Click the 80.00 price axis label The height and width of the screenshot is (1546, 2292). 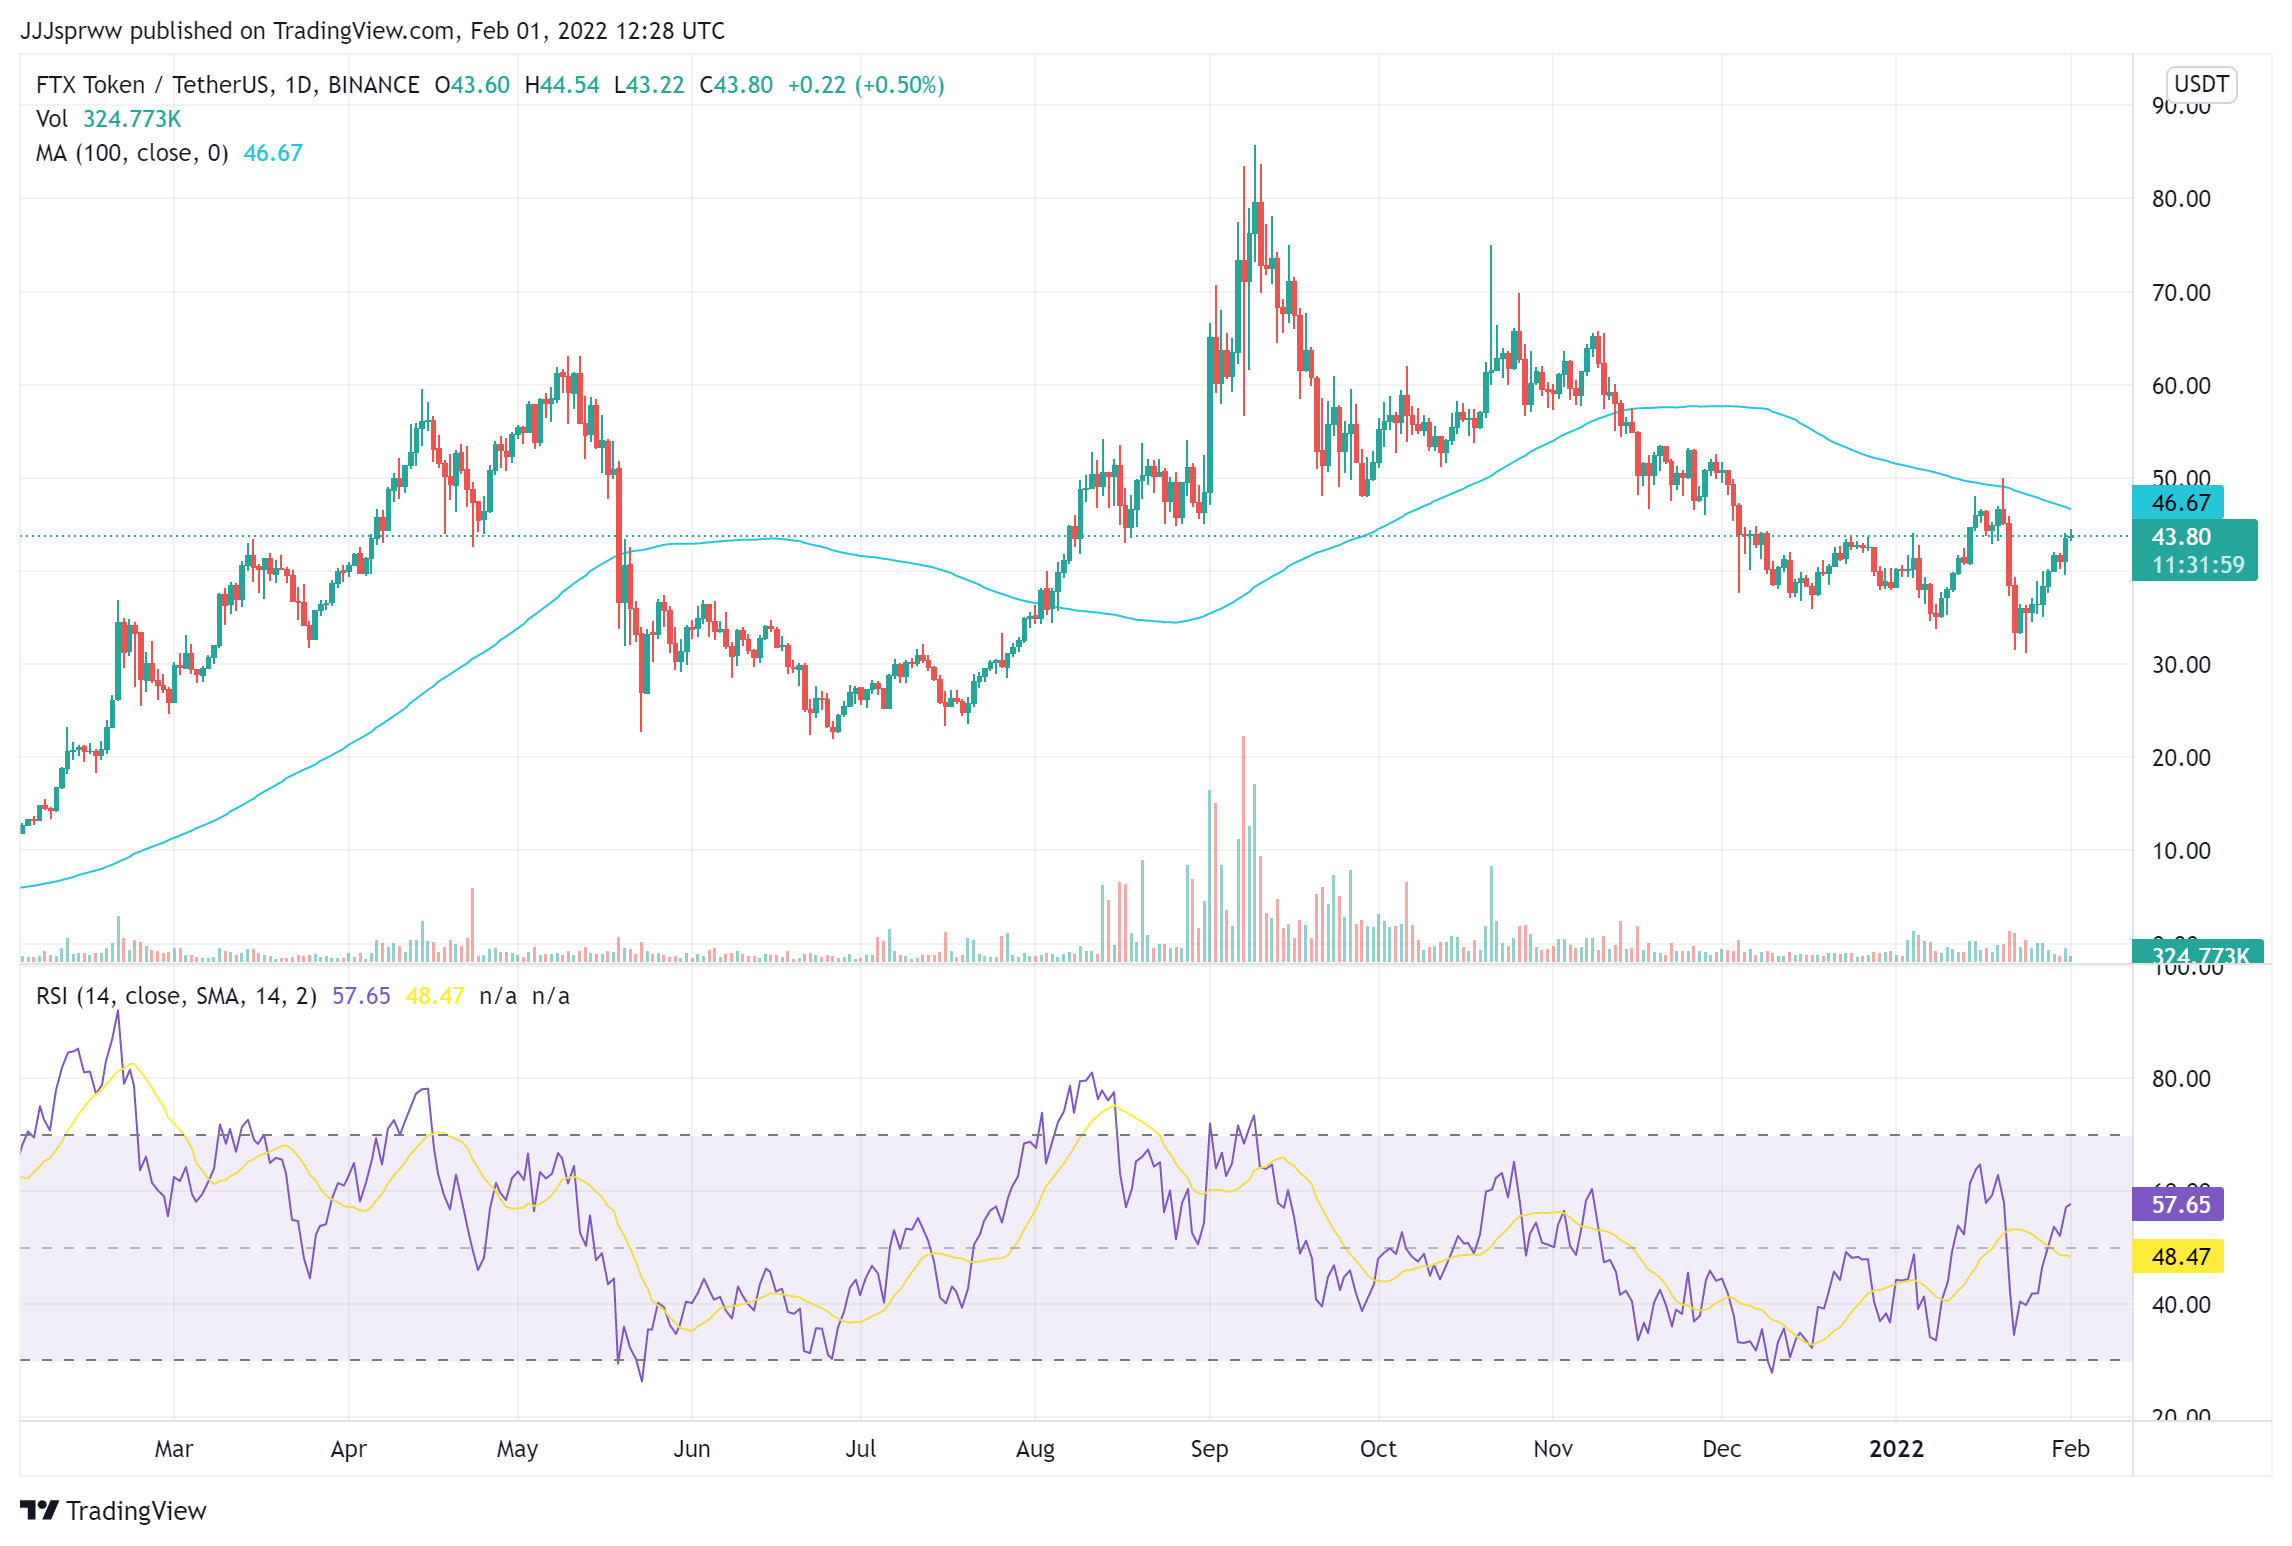2181,199
